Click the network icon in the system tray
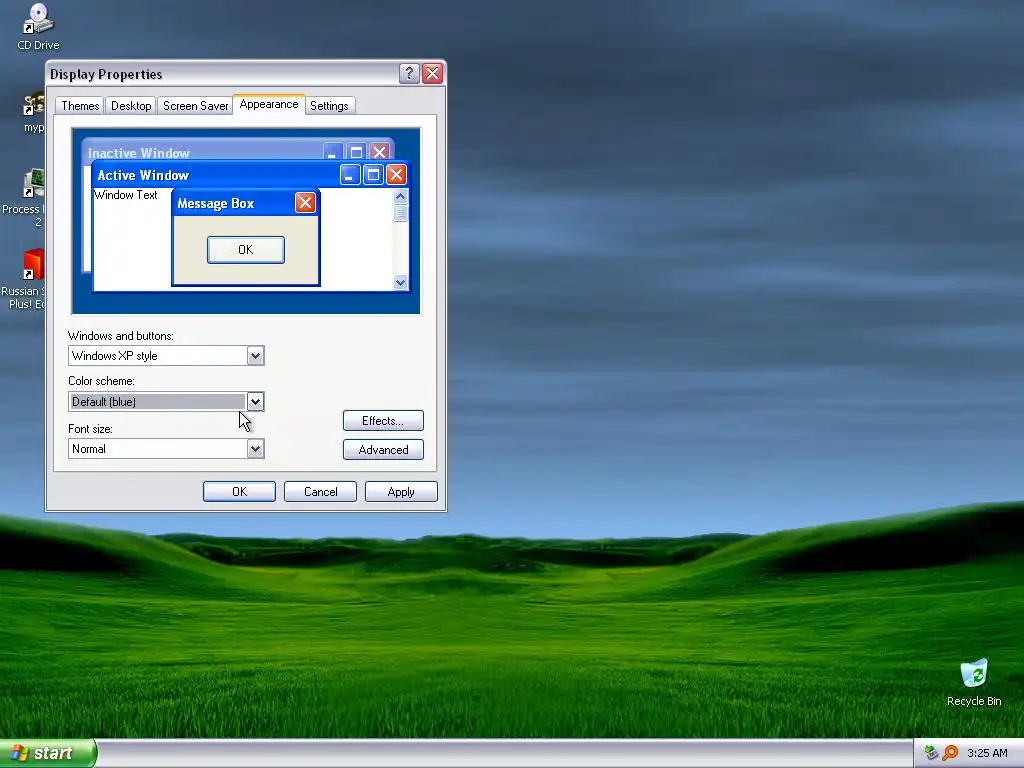Image resolution: width=1024 pixels, height=768 pixels. click(931, 753)
